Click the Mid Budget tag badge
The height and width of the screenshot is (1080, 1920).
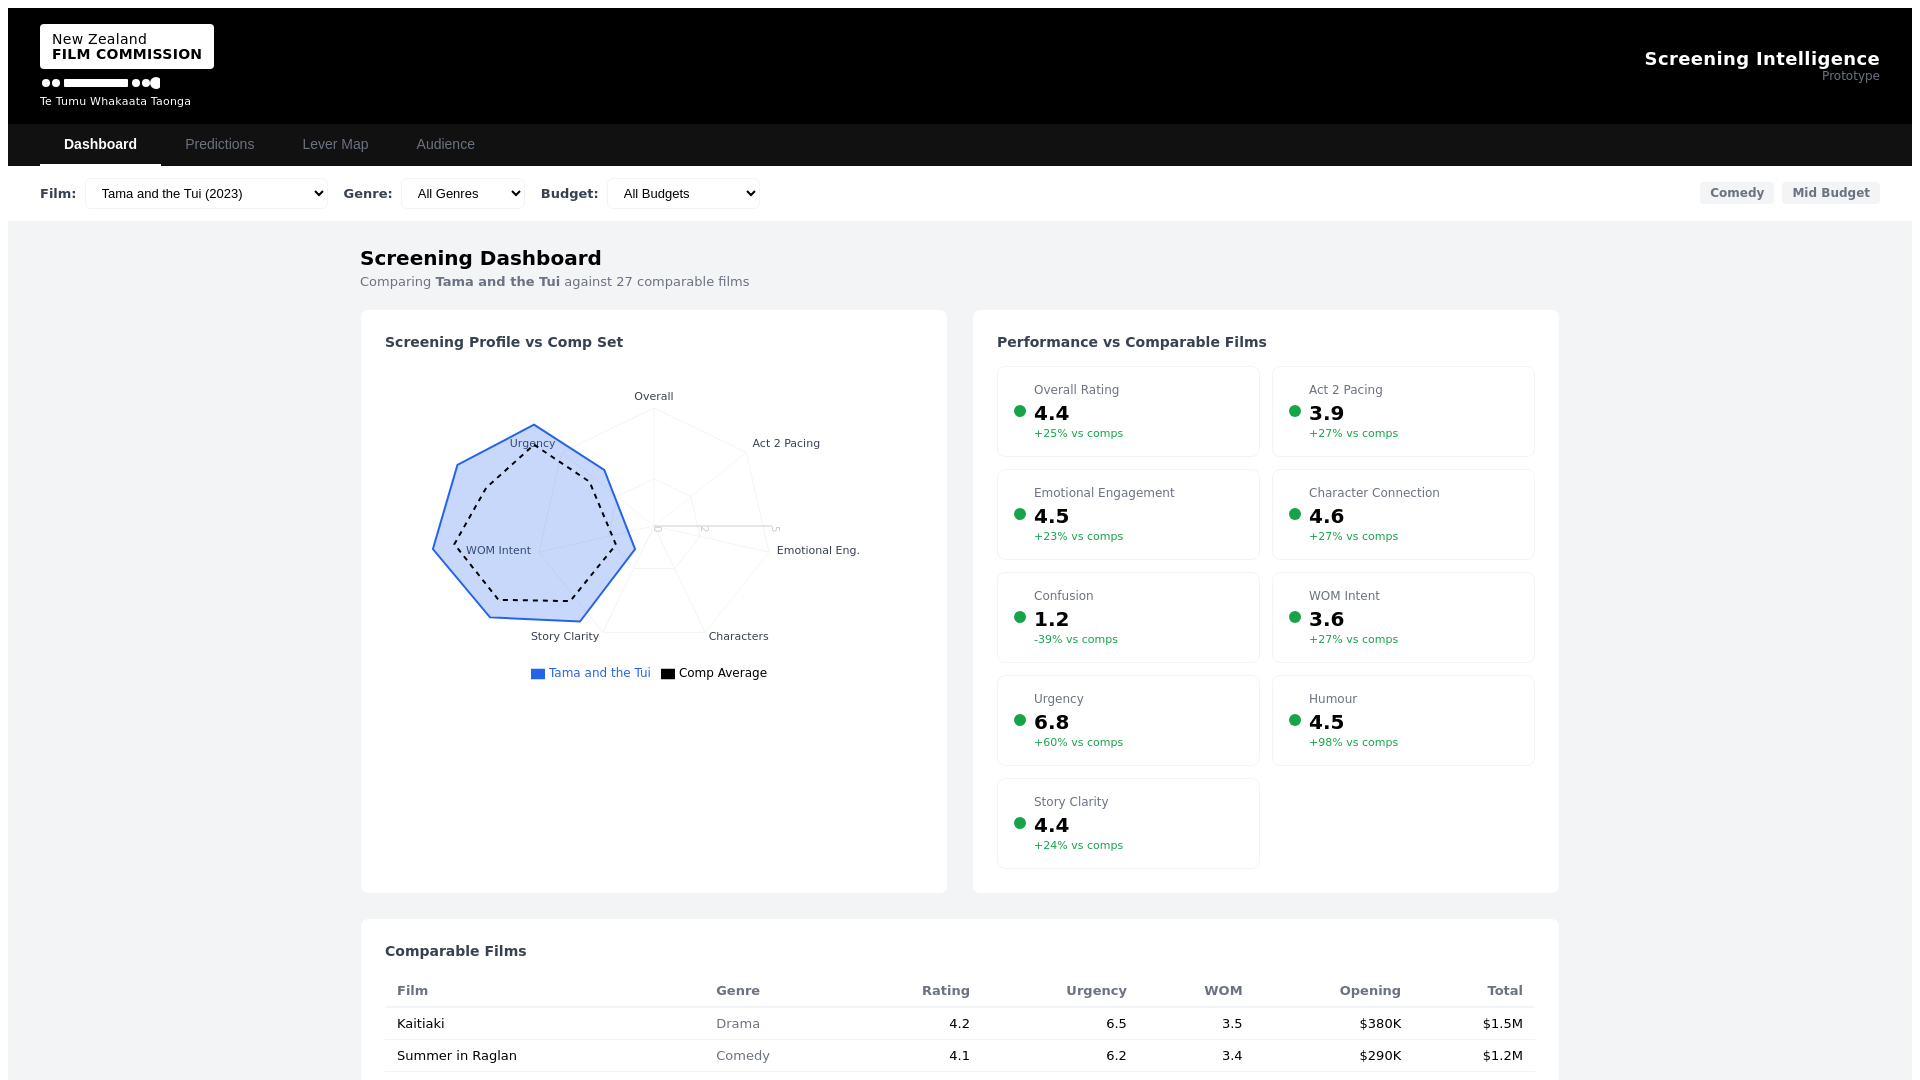coord(1830,193)
